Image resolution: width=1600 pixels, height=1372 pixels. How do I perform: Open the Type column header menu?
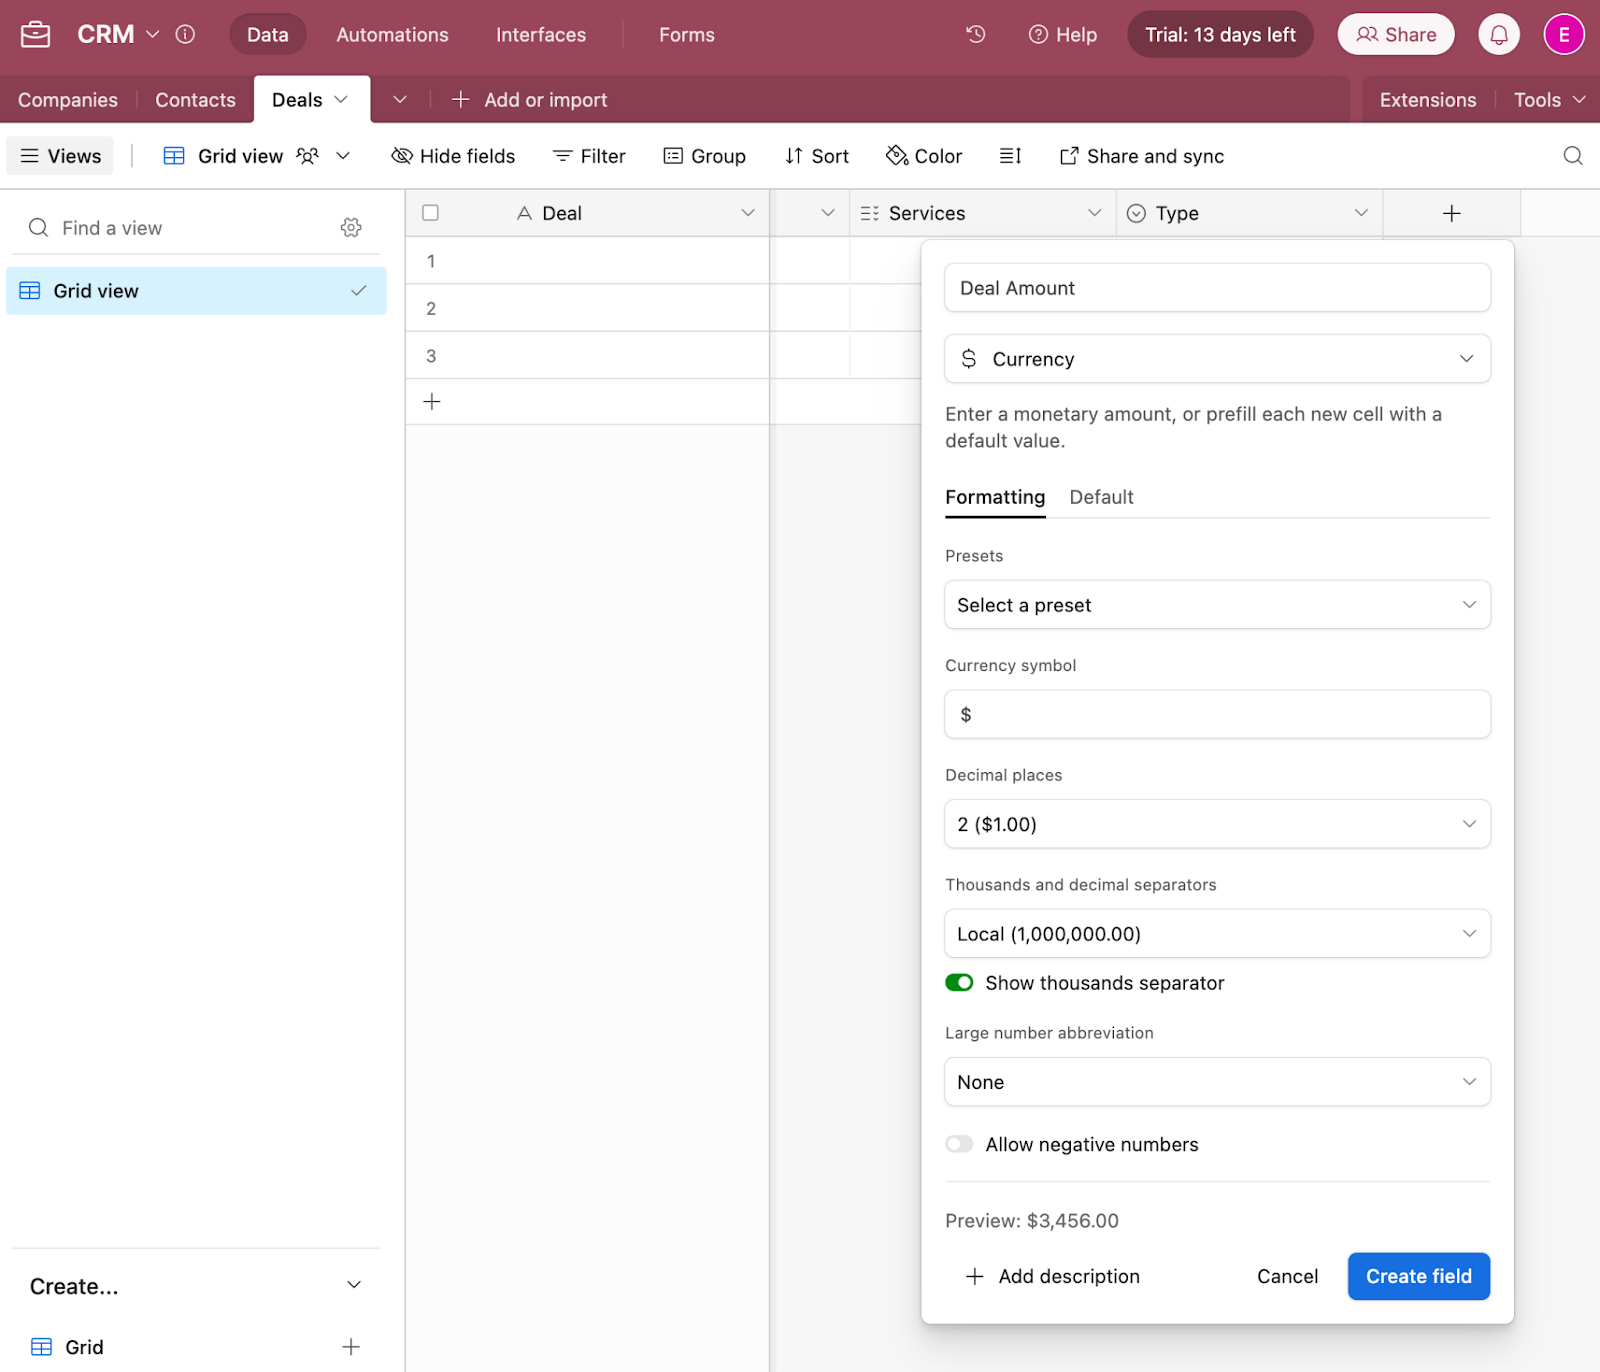(1361, 213)
